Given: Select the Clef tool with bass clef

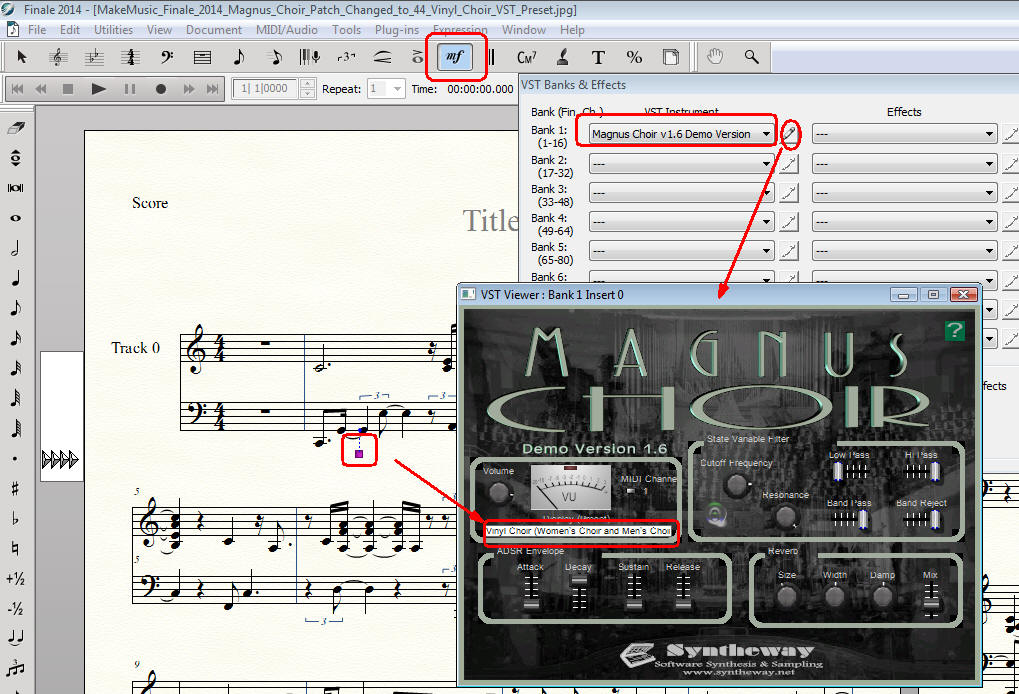Looking at the screenshot, I should coord(166,57).
